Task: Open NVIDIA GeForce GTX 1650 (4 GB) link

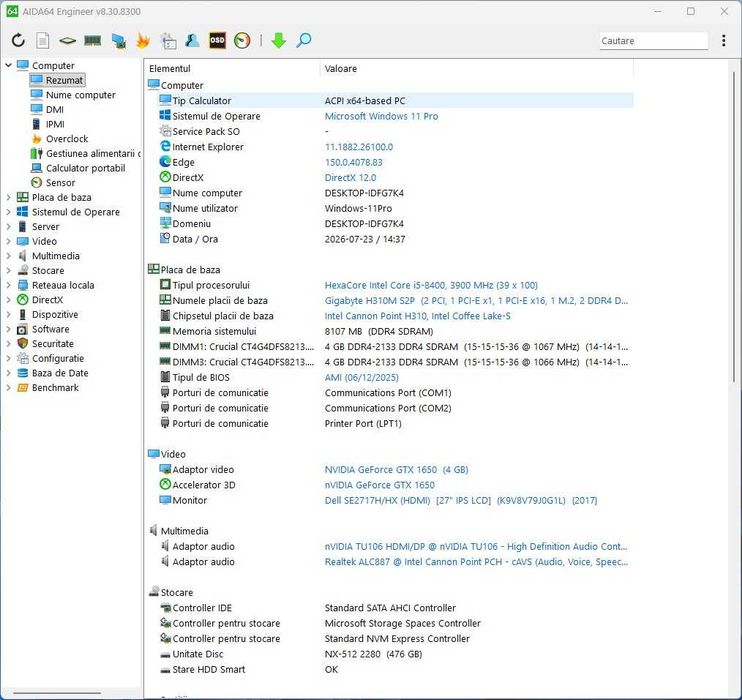Action: (x=396, y=470)
